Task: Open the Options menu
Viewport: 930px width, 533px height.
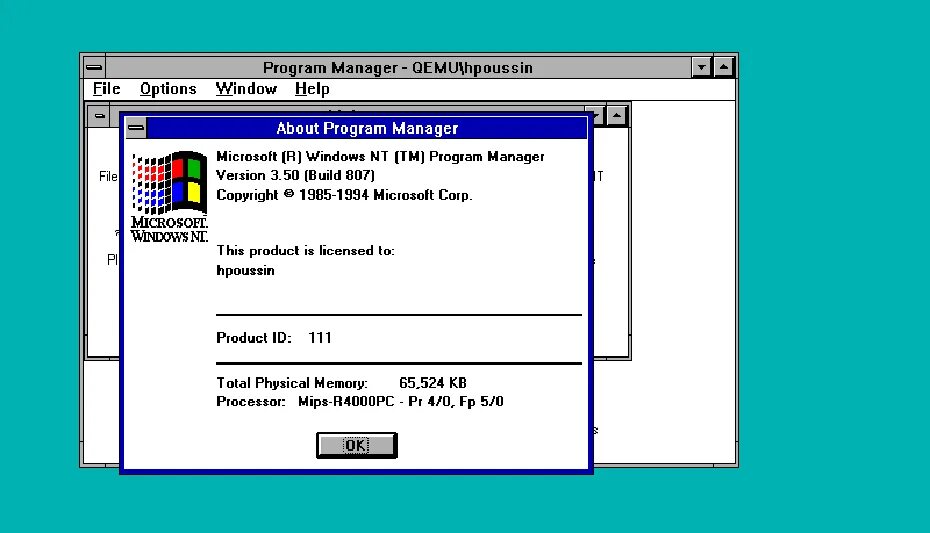Action: click(168, 89)
